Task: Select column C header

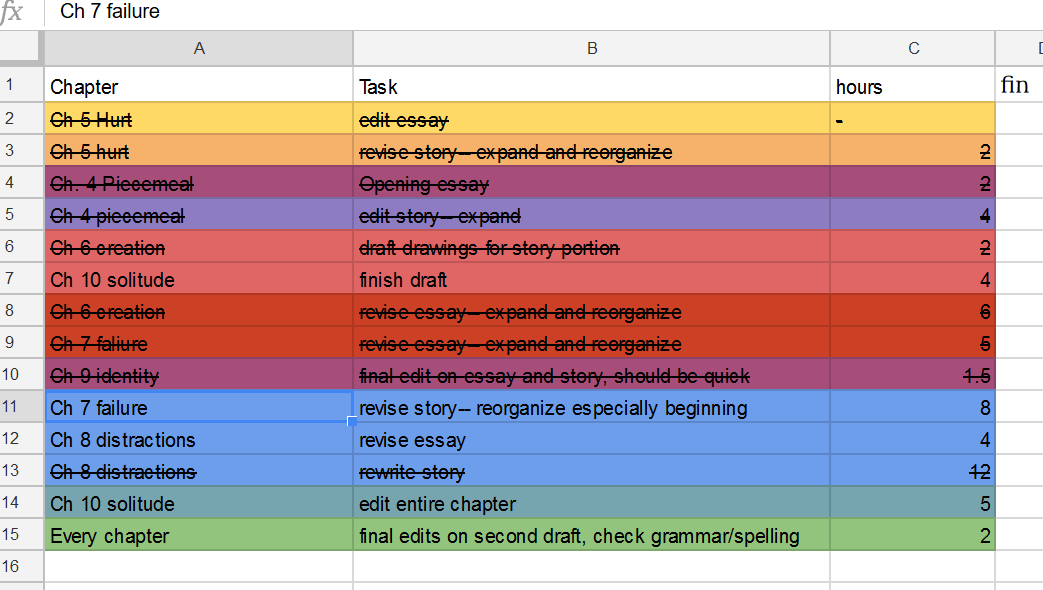Action: tap(912, 48)
